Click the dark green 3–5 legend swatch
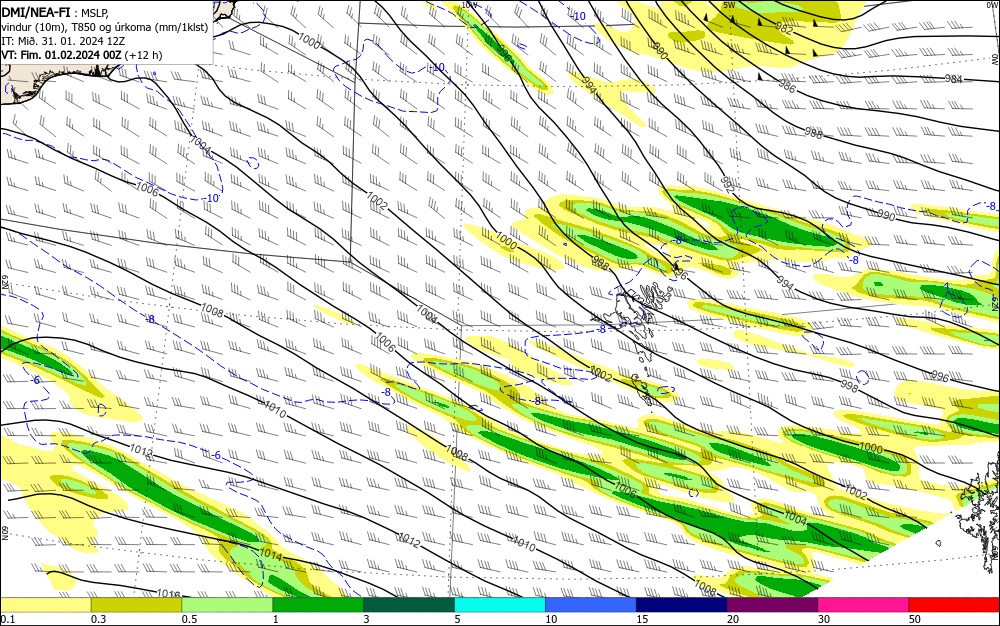Screen dimensions: 1000x626 tap(409, 605)
